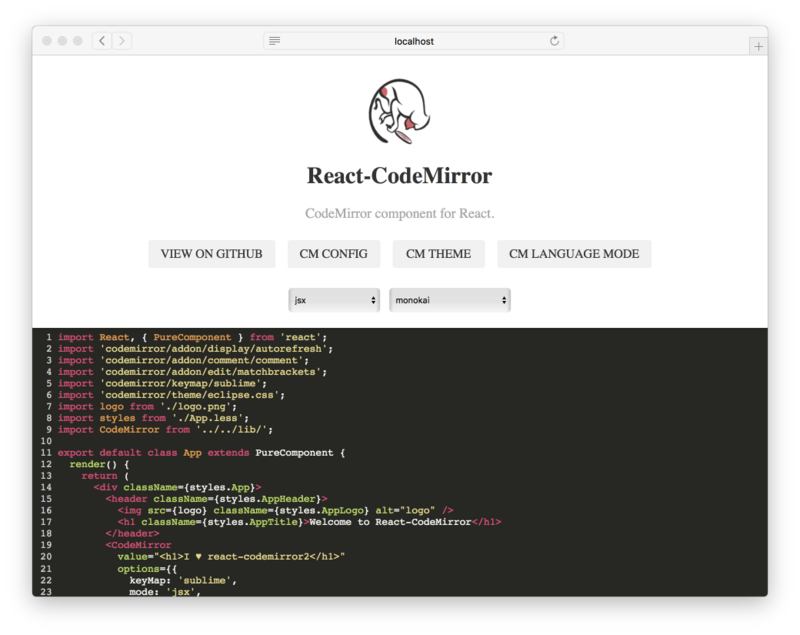Click the React-CodeMirror heading
800x635 pixels.
(x=399, y=175)
